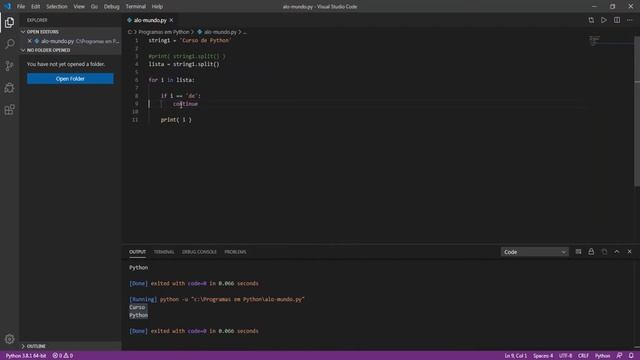Click the VS Code logo icon in title bar
The height and width of the screenshot is (360, 640).
(x=7, y=7)
